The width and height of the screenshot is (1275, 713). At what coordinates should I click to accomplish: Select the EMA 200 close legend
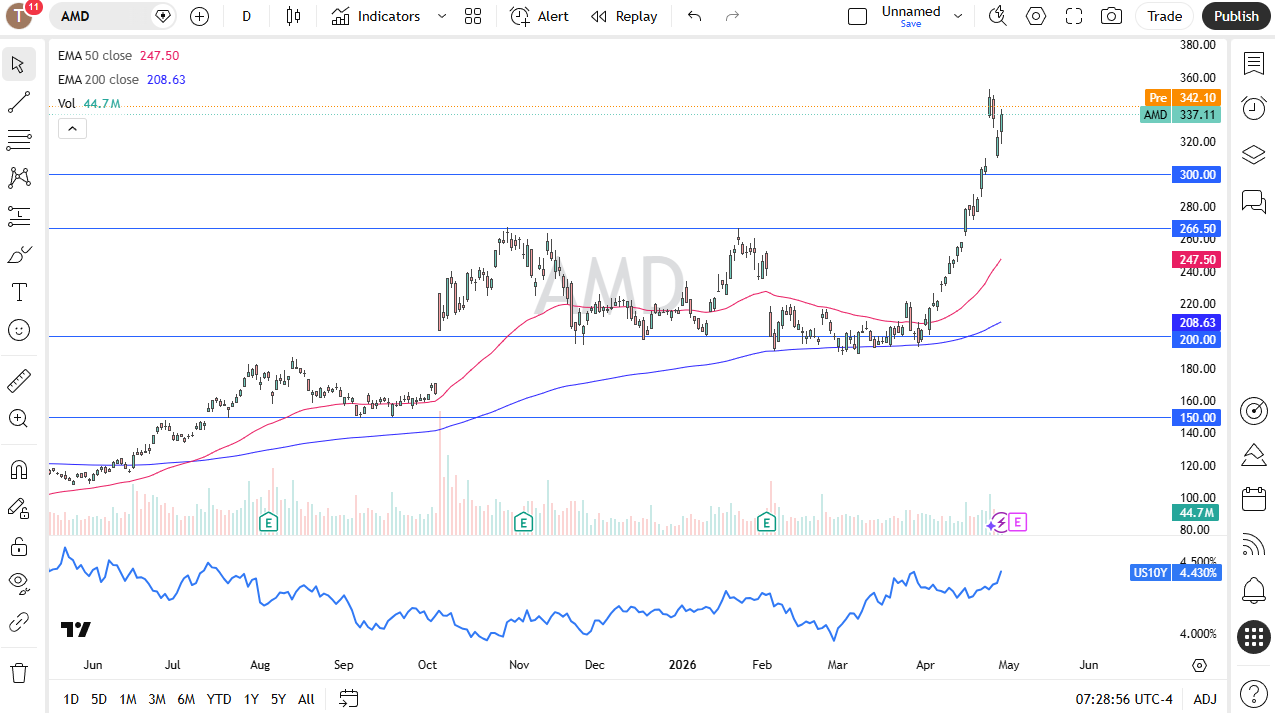98,79
